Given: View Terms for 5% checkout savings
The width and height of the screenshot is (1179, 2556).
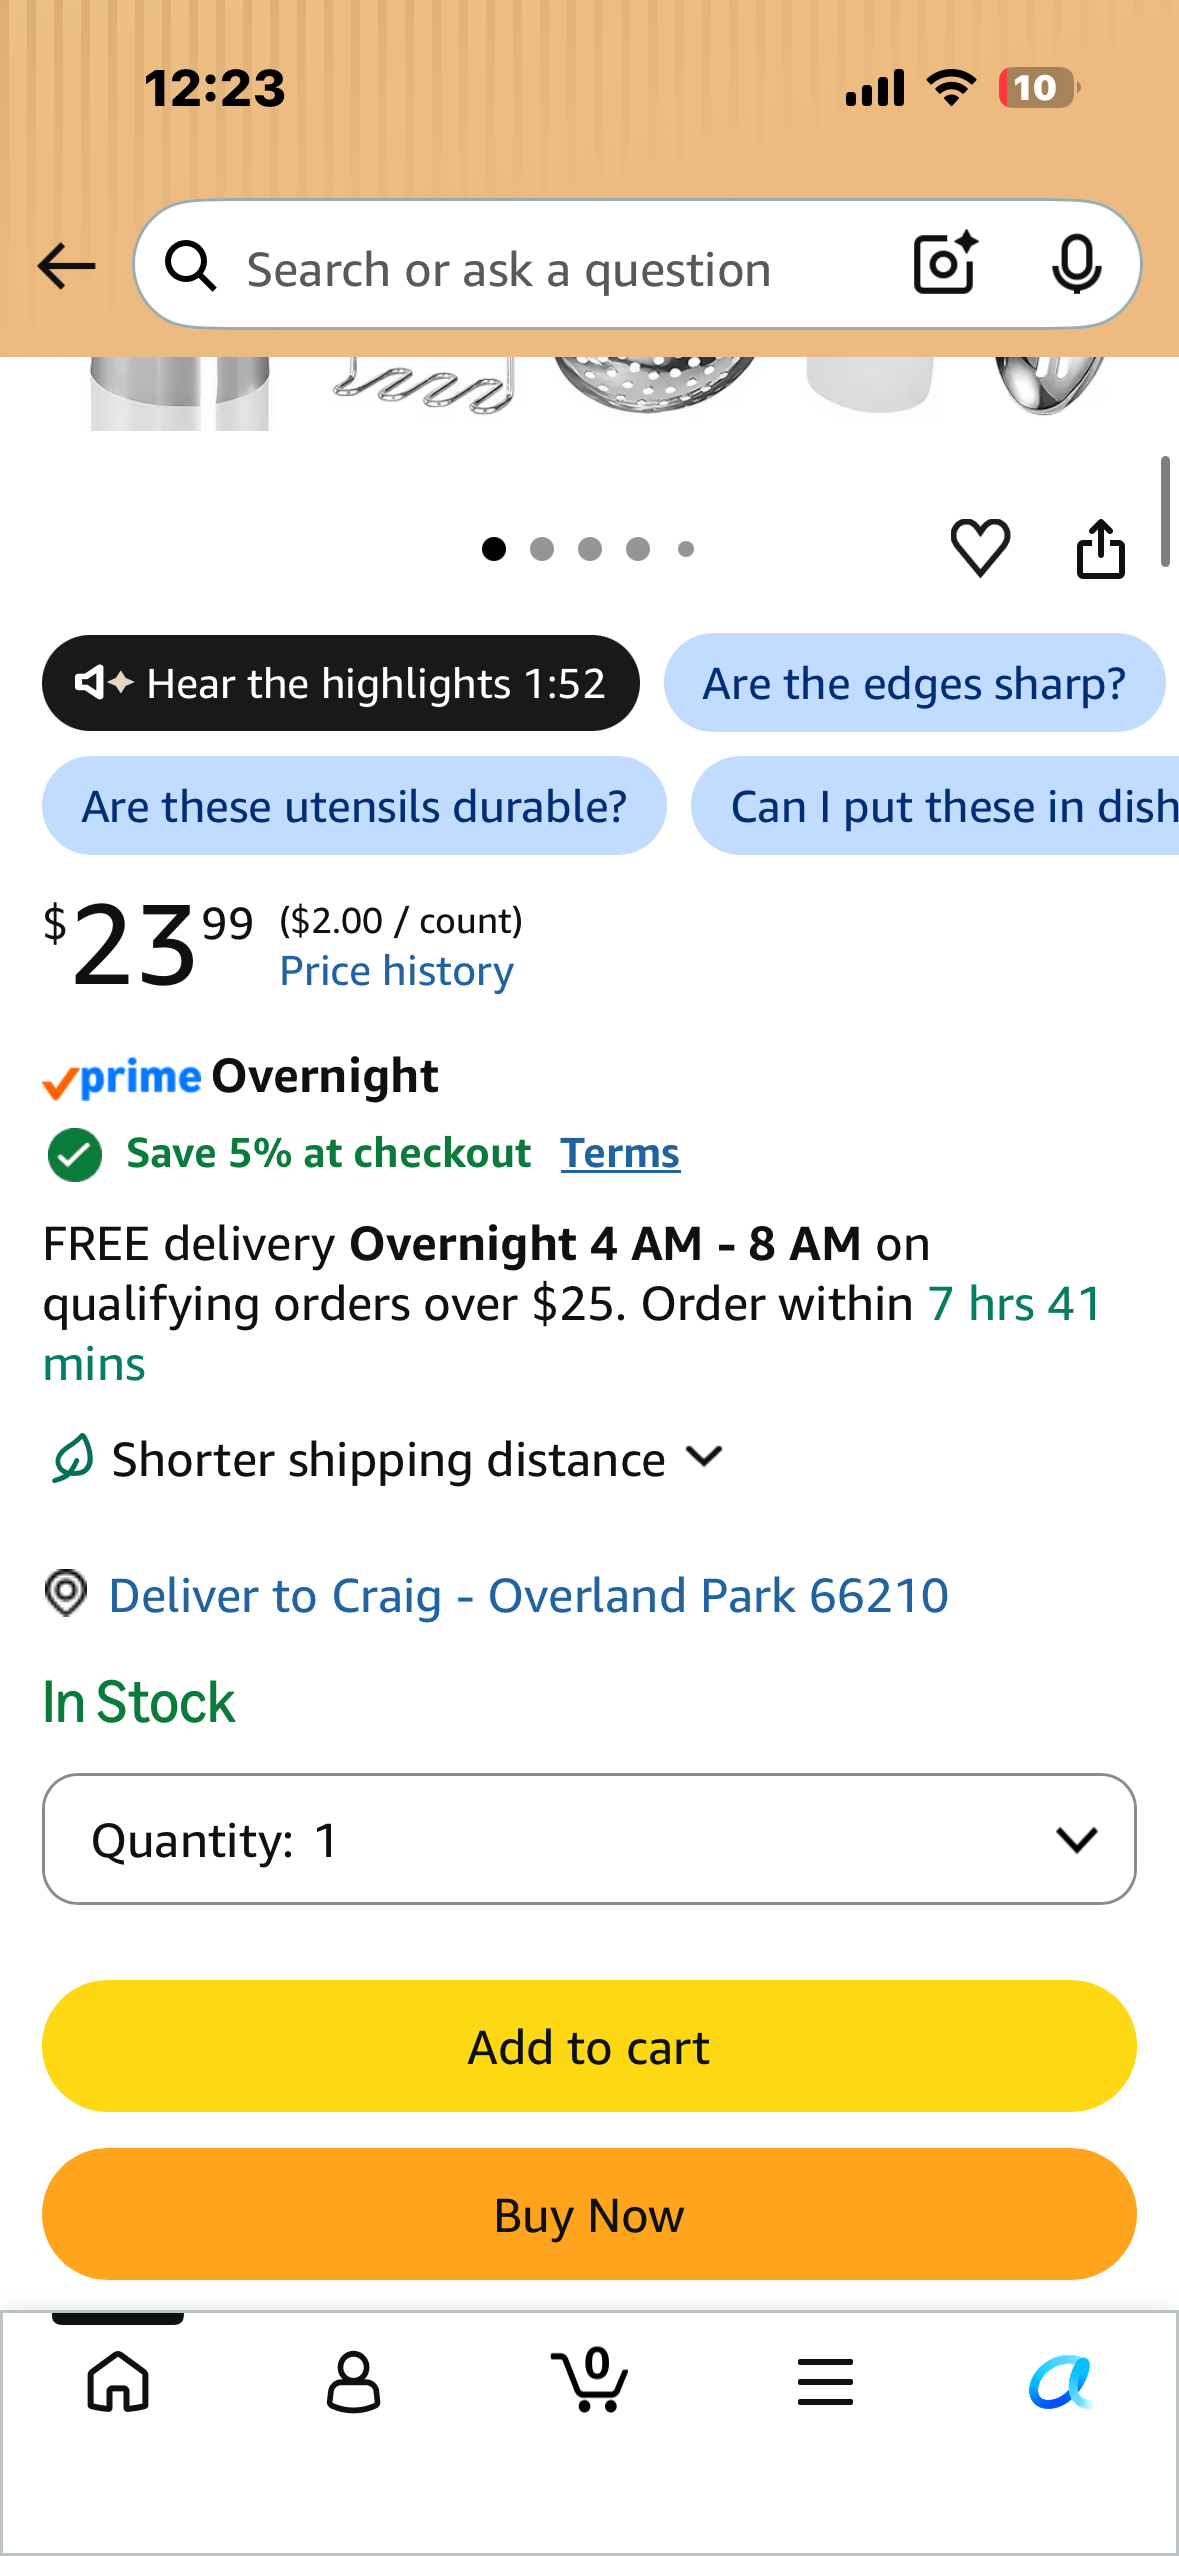Looking at the screenshot, I should coord(620,1153).
